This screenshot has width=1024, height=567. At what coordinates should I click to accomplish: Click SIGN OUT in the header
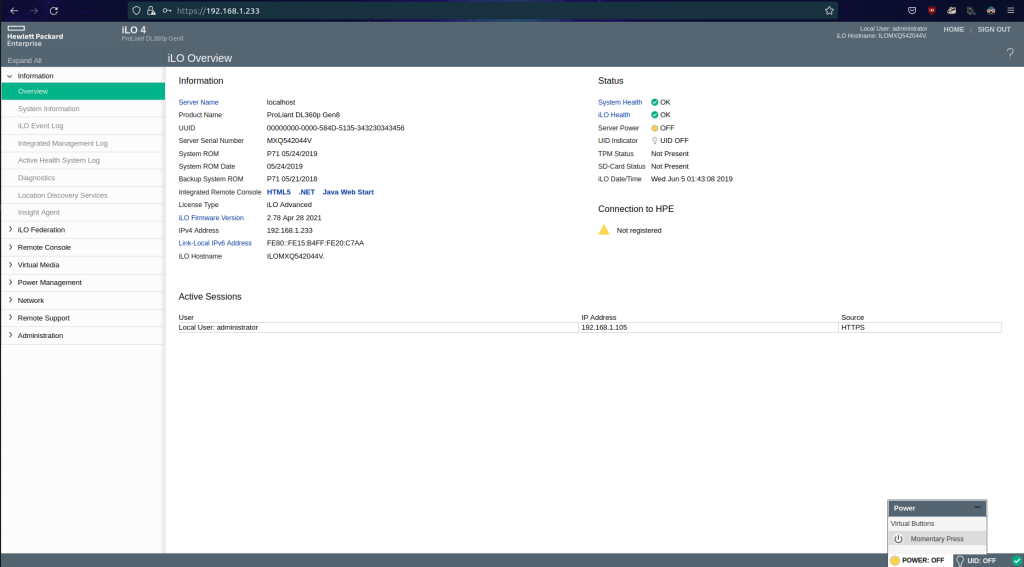coord(994,29)
